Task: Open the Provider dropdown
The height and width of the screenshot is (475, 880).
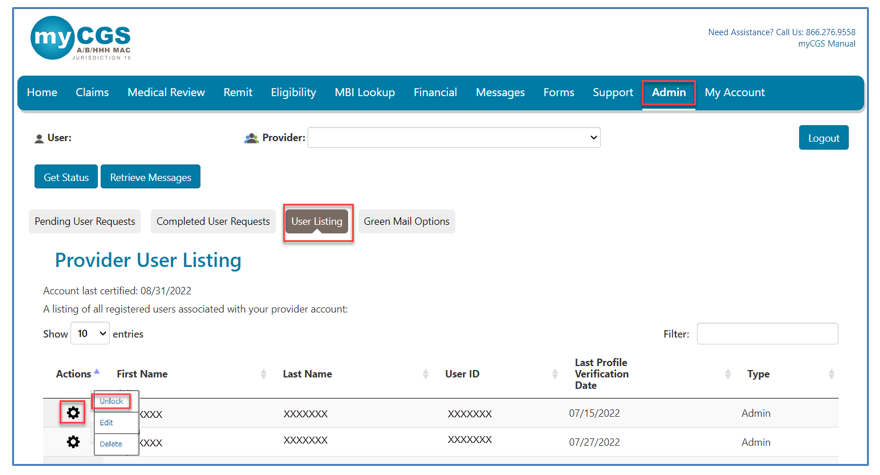Action: point(454,138)
